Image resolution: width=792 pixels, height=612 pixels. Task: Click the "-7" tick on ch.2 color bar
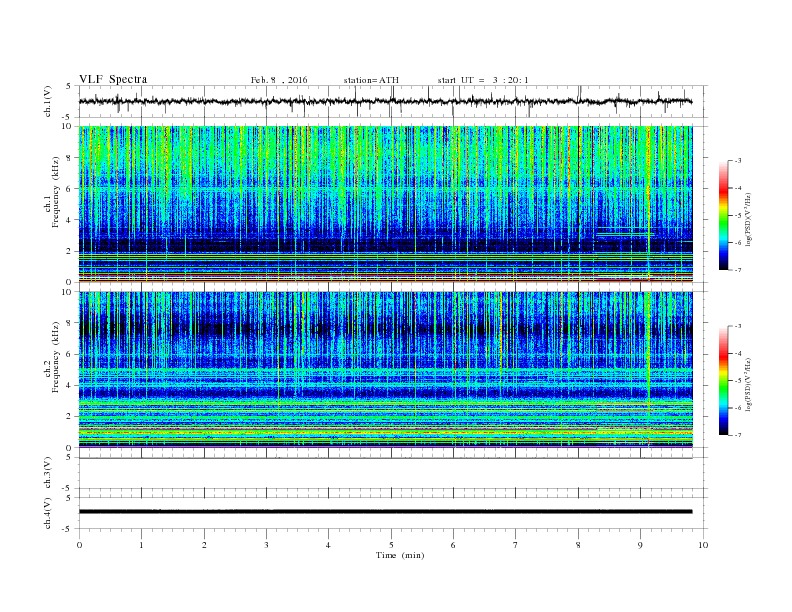[x=738, y=435]
